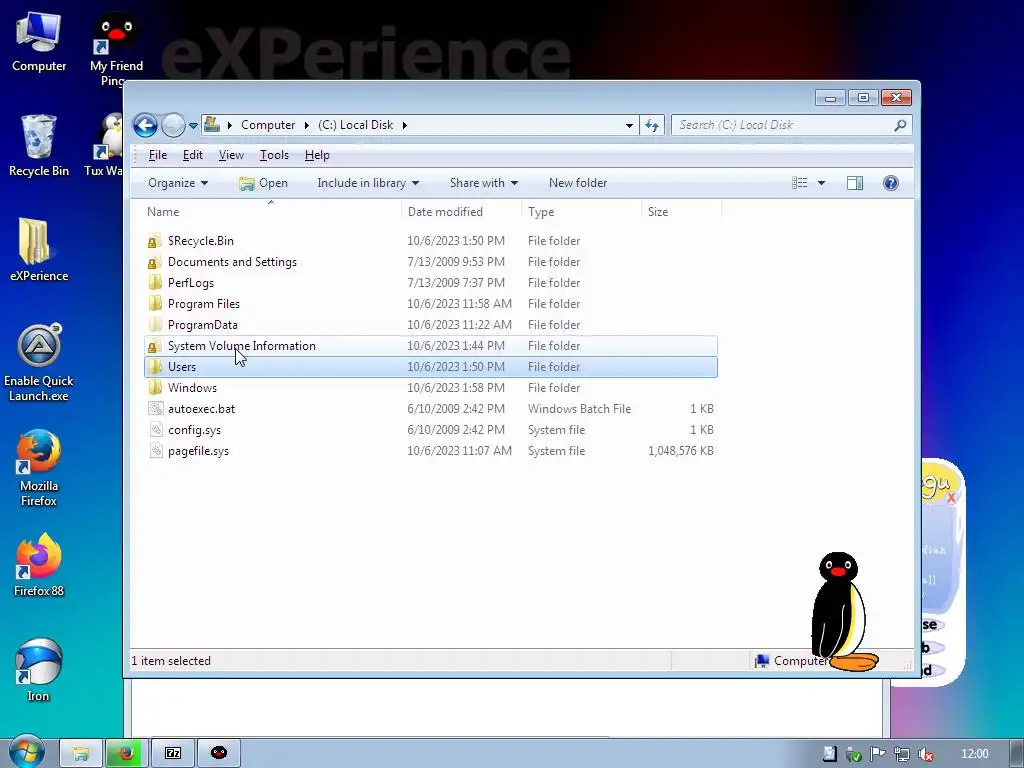The width and height of the screenshot is (1024, 768).
Task: Select the ProgramData folder icon
Action: coord(155,325)
